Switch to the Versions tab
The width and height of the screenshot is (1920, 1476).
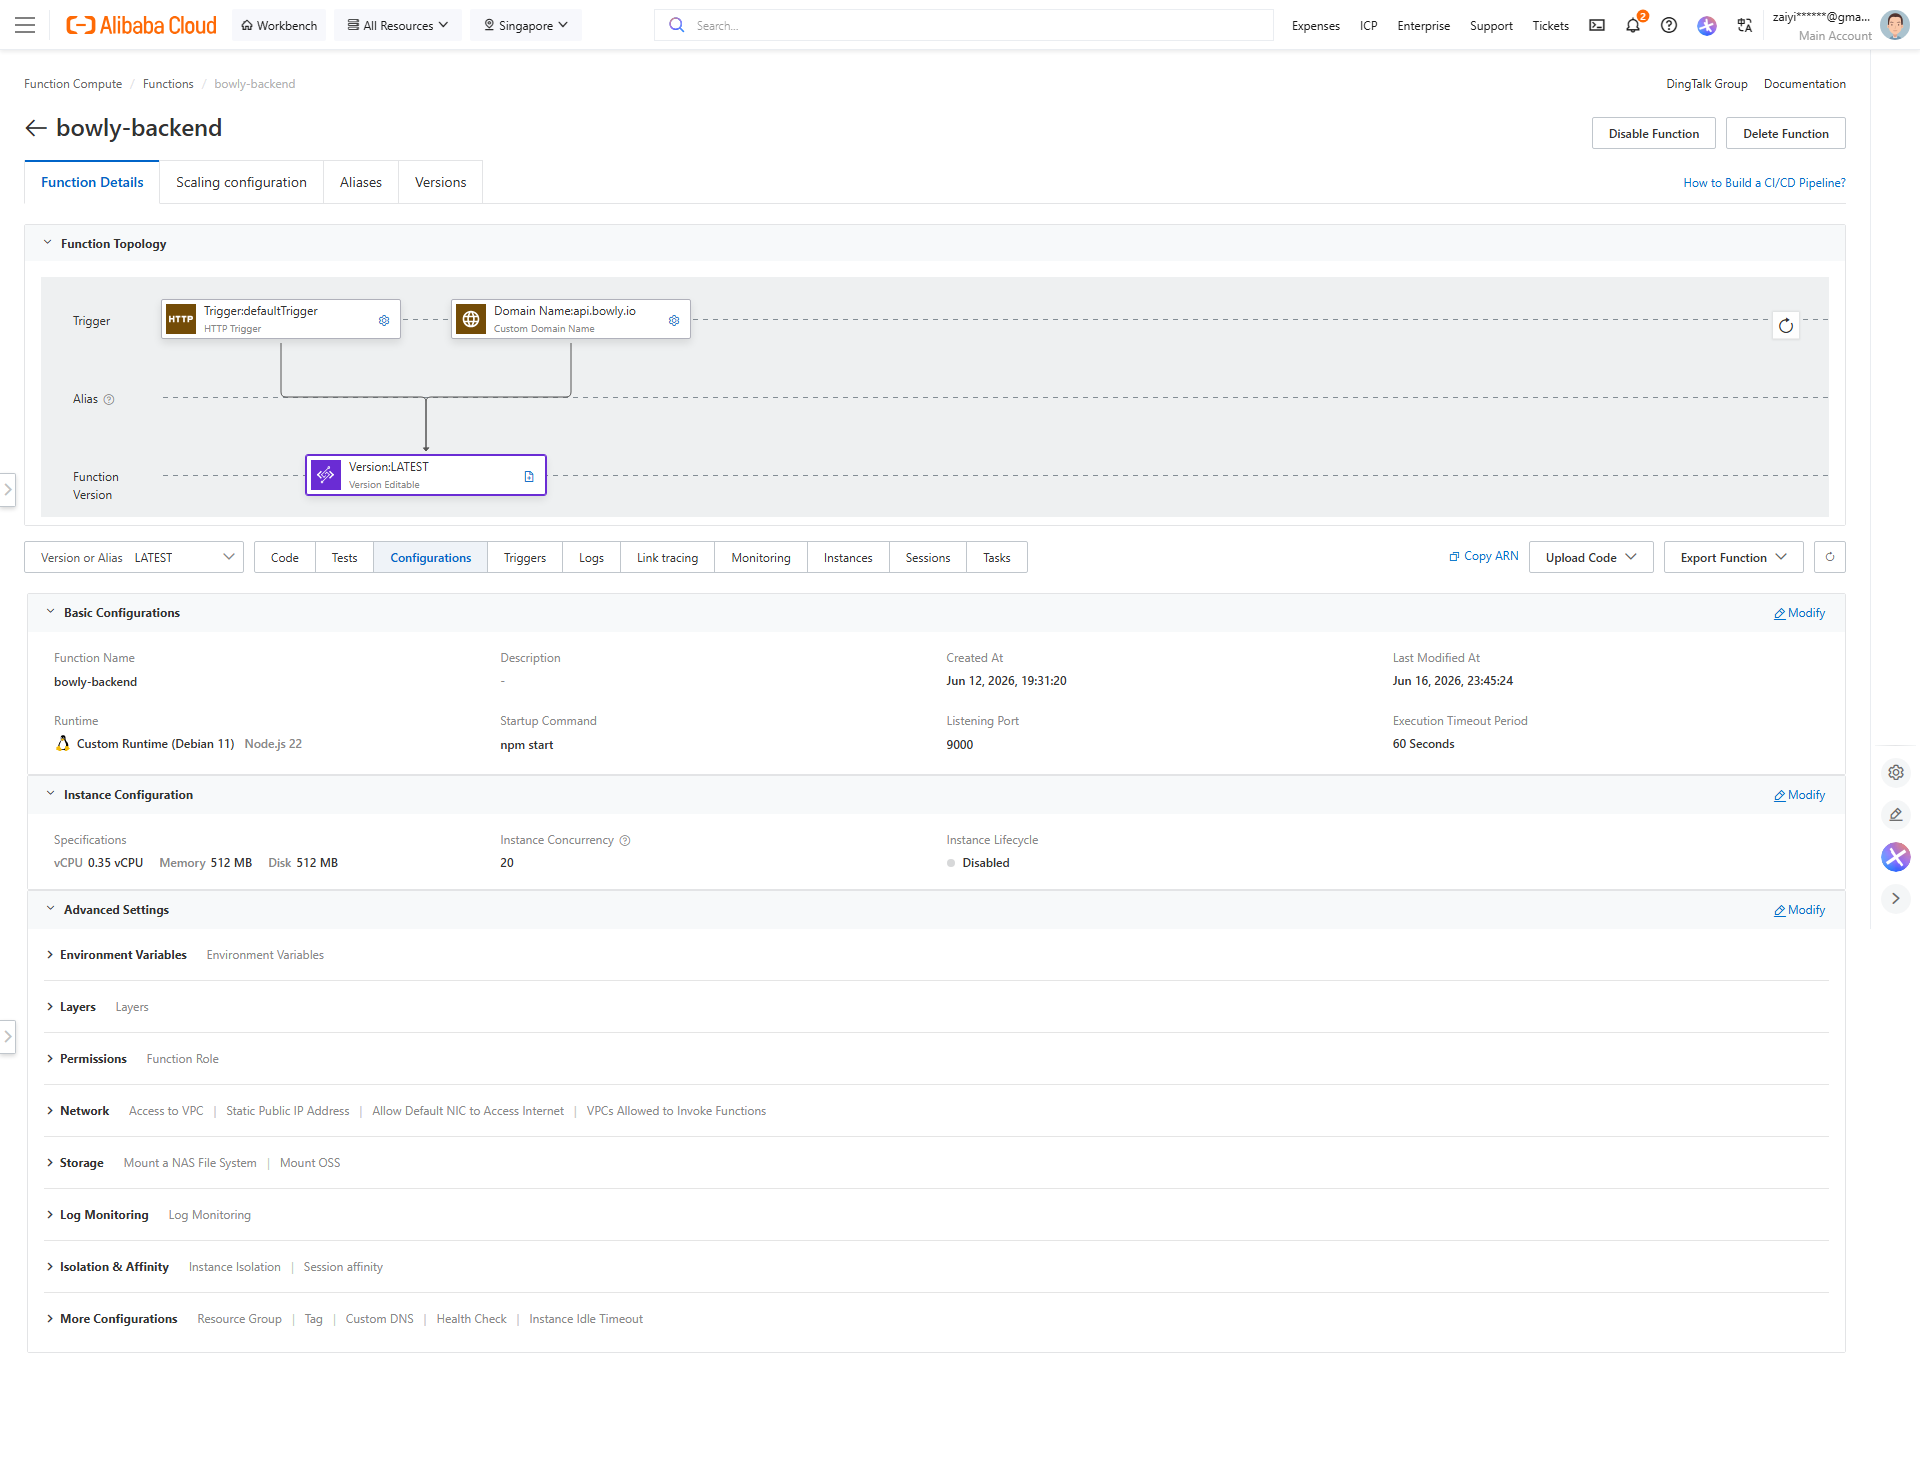point(440,182)
